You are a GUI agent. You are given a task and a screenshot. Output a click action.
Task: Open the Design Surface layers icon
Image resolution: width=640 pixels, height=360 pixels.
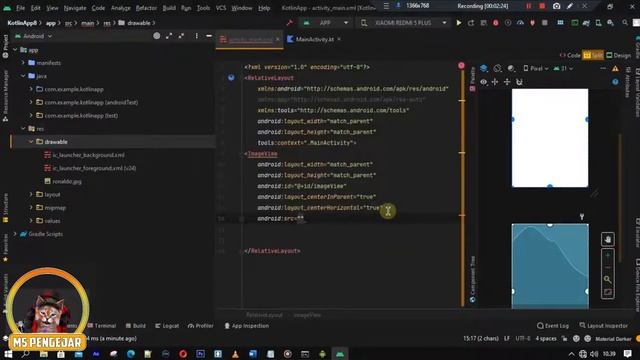pos(484,69)
